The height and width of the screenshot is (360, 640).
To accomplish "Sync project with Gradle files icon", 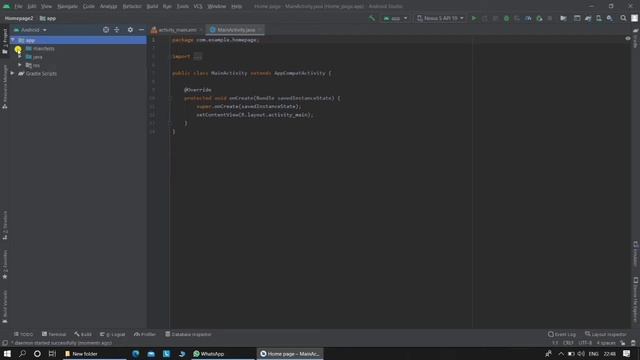I will point(588,18).
